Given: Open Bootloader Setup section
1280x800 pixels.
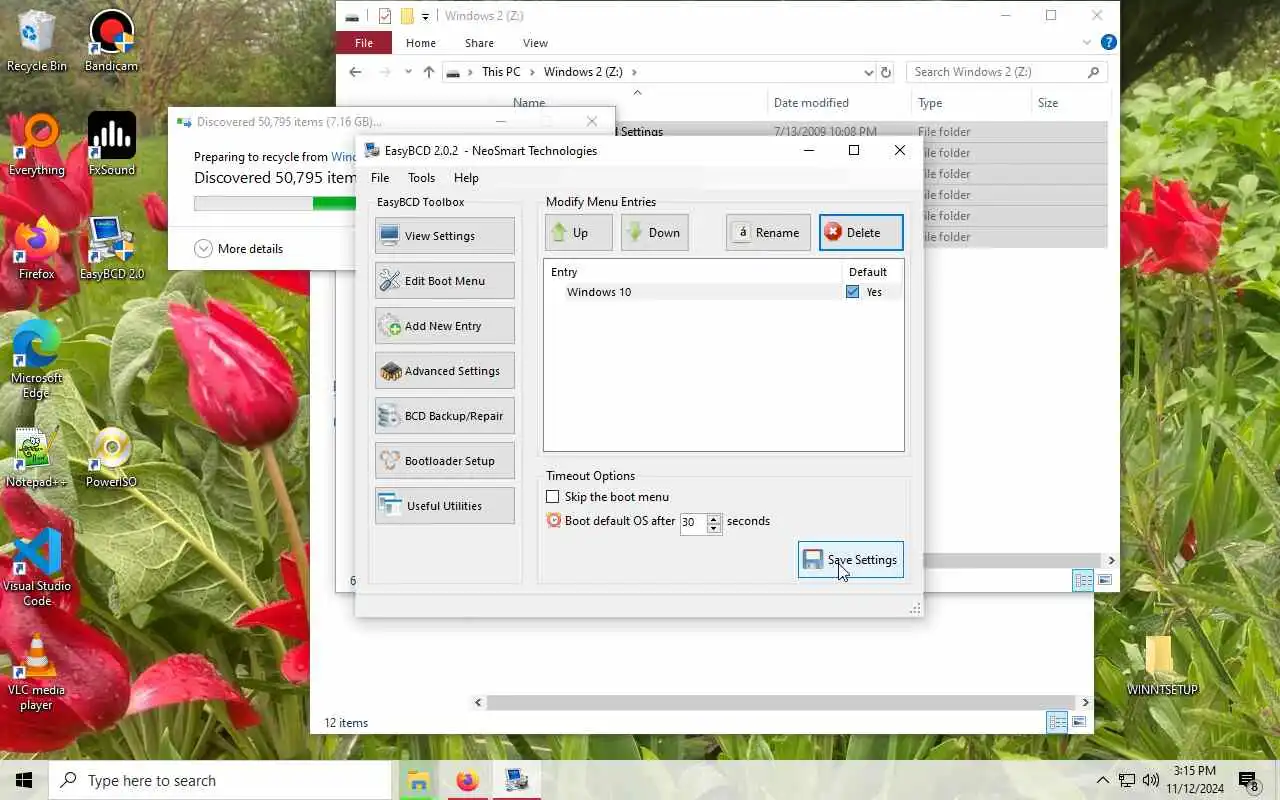Looking at the screenshot, I should pos(445,461).
